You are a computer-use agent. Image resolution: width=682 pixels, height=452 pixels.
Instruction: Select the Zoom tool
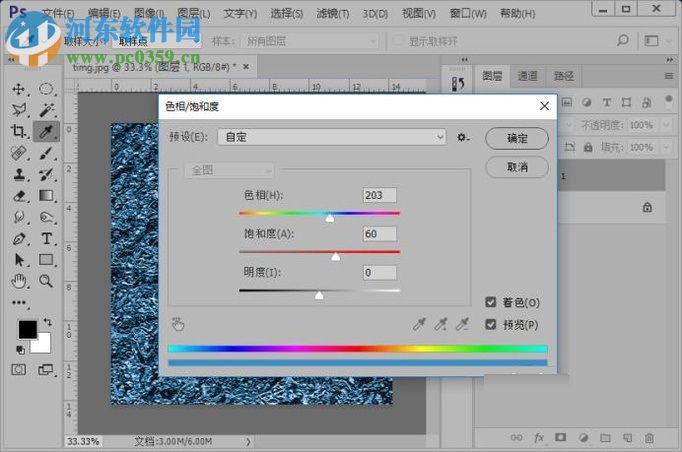[46, 281]
